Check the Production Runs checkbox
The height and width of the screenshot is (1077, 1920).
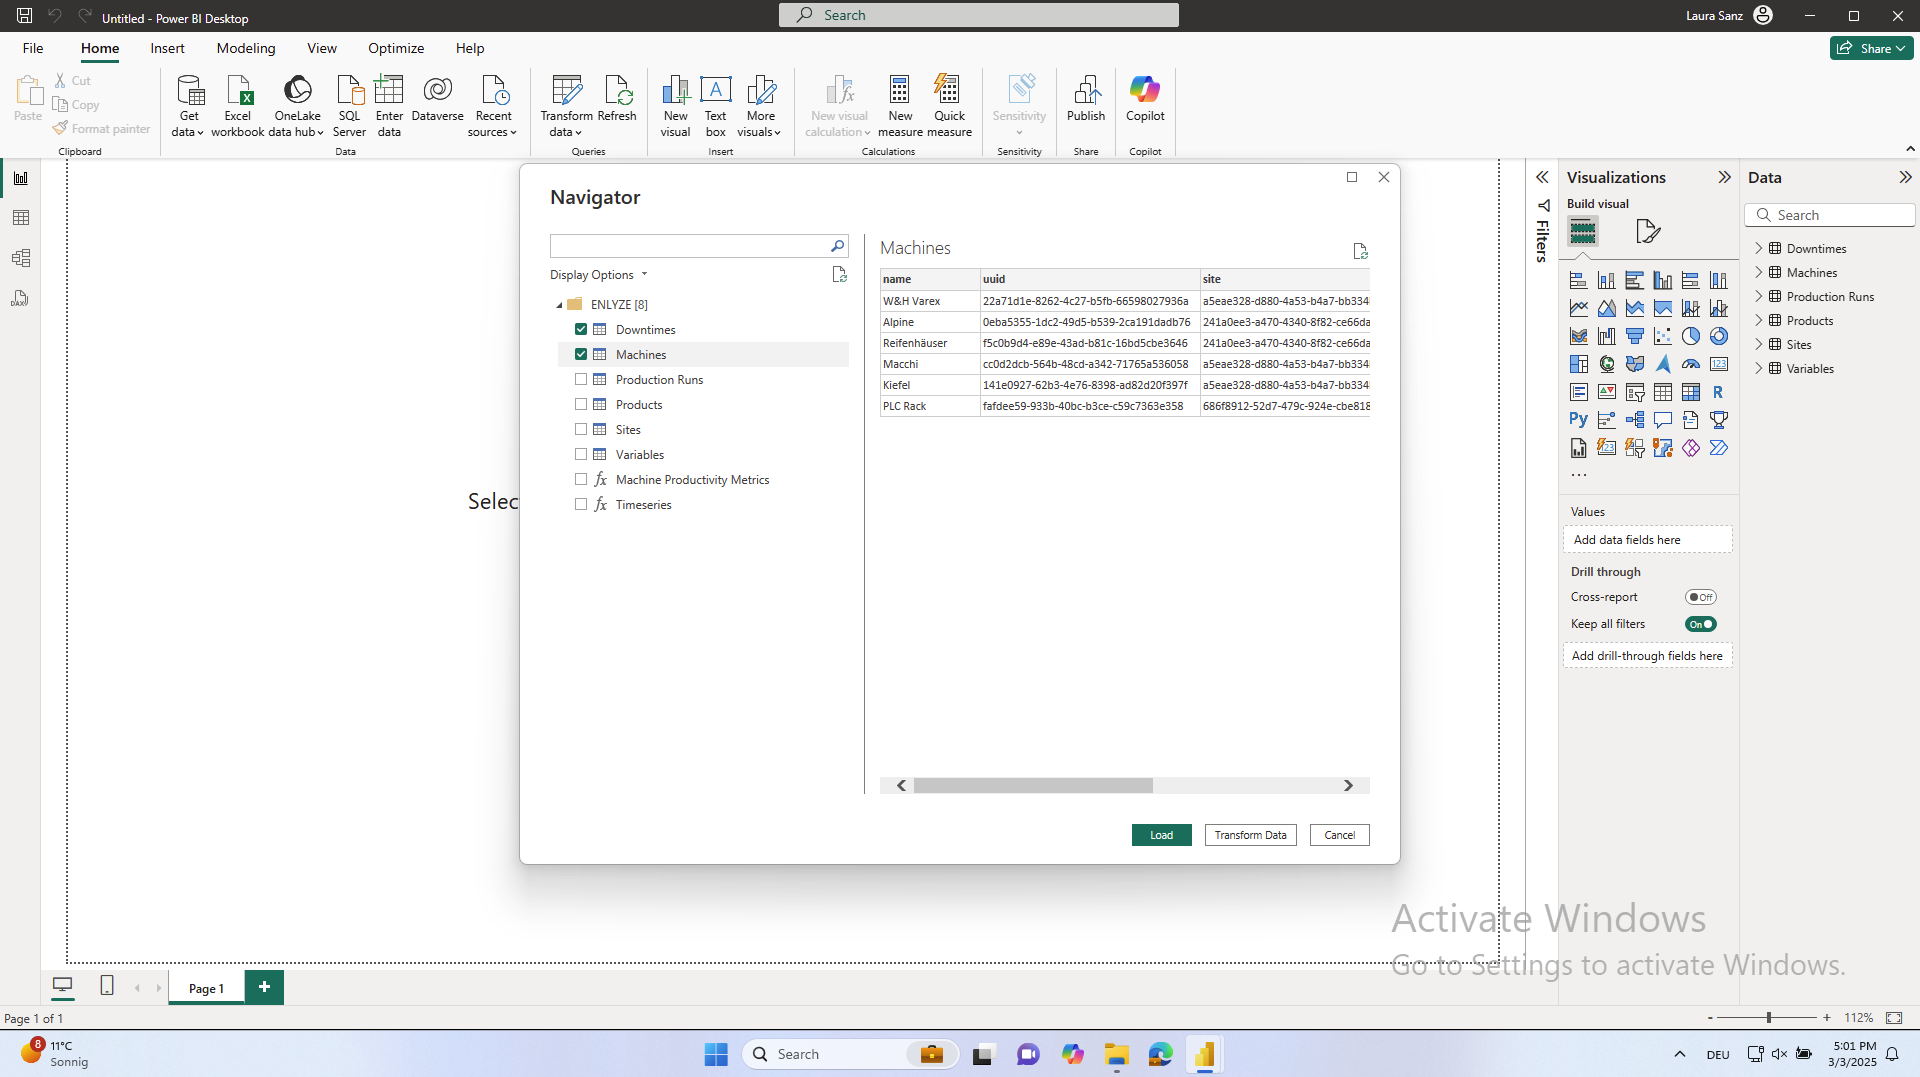[x=581, y=379]
